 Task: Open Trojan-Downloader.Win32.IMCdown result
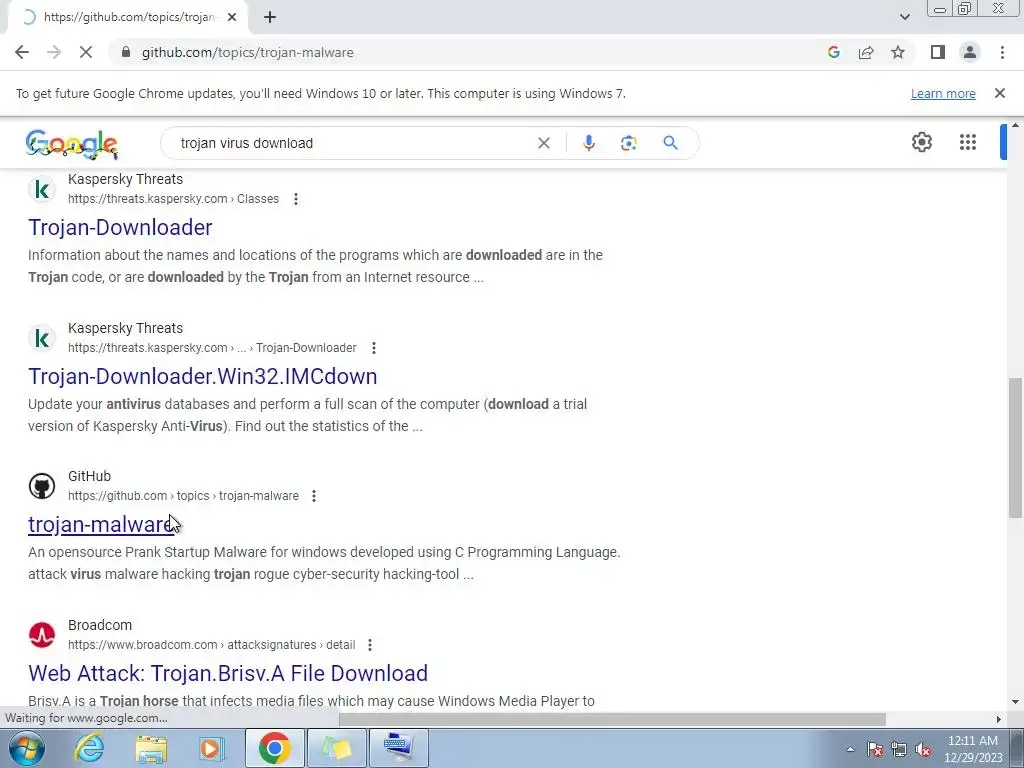pyautogui.click(x=202, y=376)
